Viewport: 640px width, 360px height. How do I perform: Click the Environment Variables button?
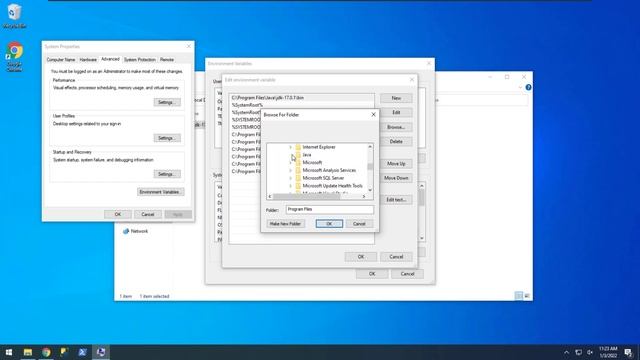coord(160,192)
